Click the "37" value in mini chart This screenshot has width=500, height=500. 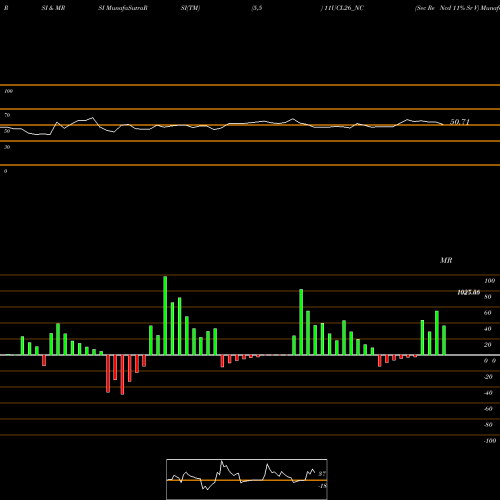tap(322, 474)
